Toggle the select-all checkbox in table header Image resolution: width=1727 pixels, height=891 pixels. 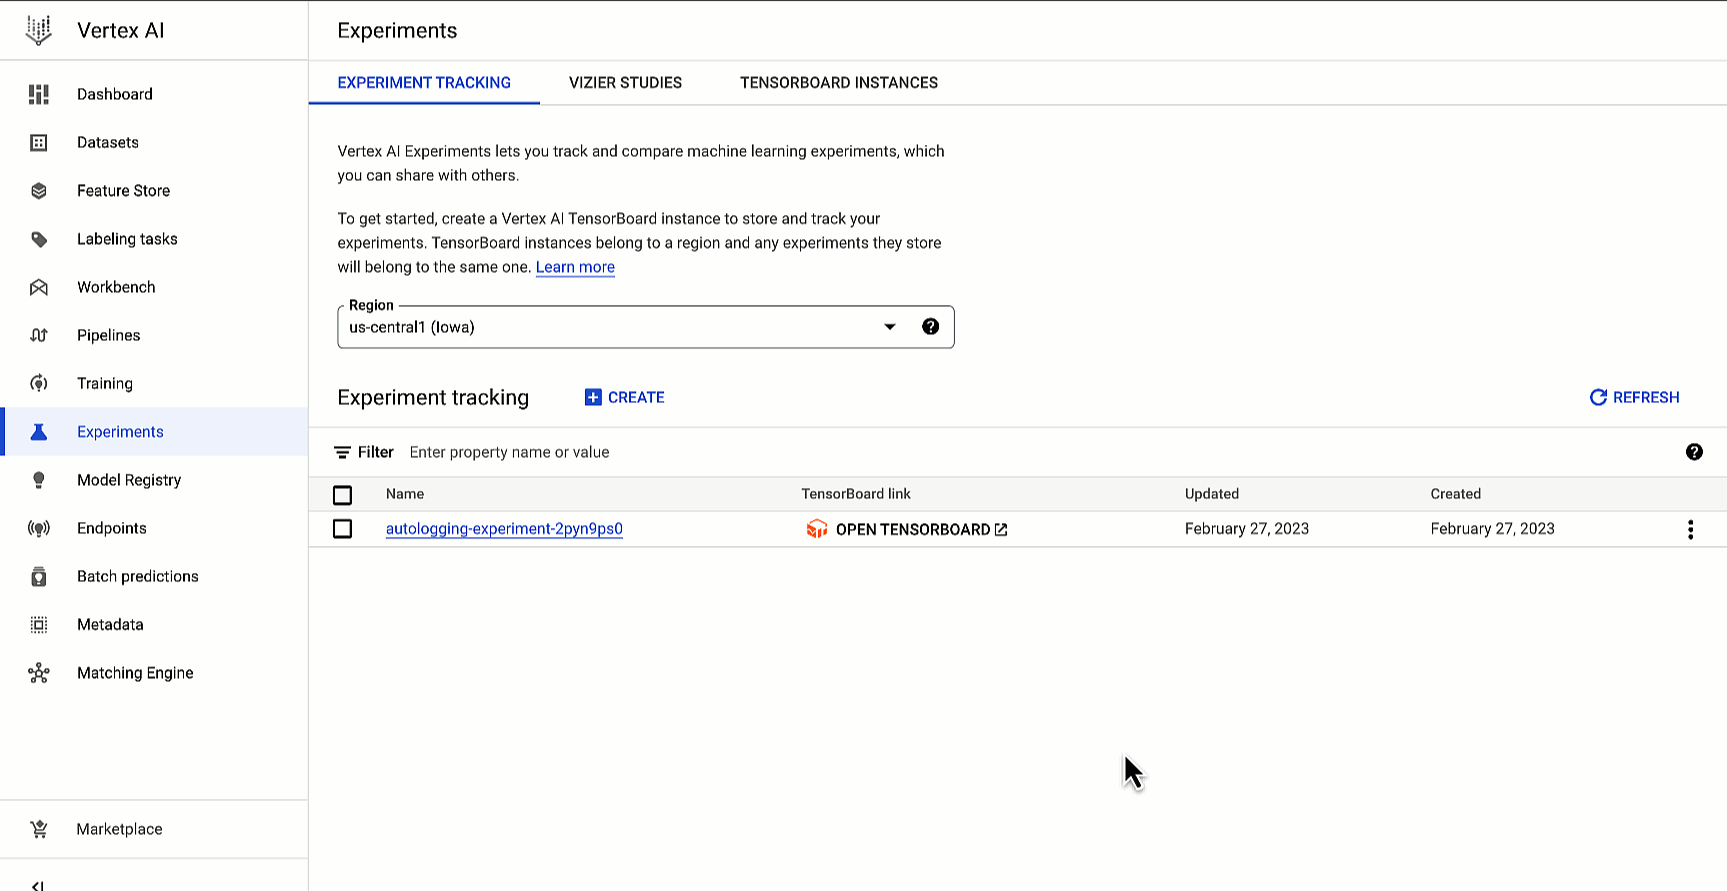[343, 495]
